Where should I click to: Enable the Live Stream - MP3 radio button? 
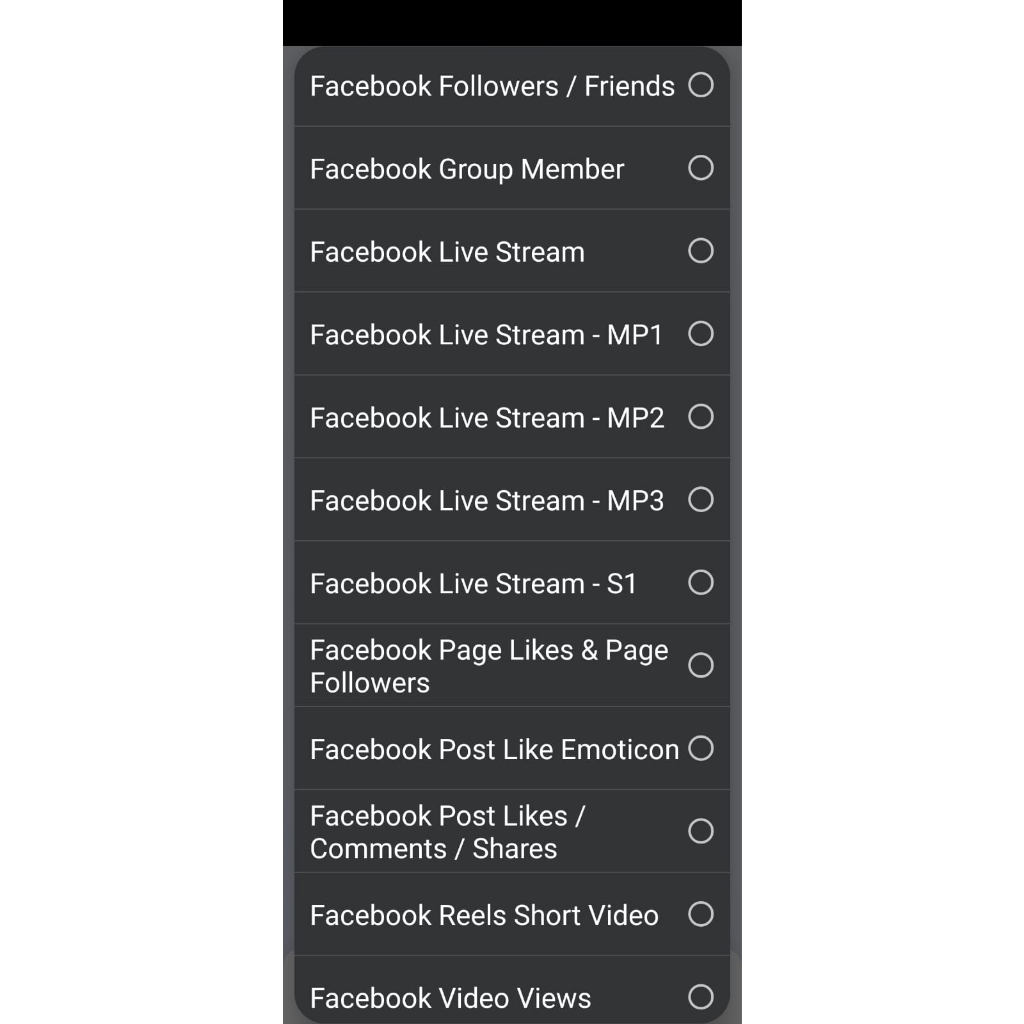pyautogui.click(x=701, y=500)
